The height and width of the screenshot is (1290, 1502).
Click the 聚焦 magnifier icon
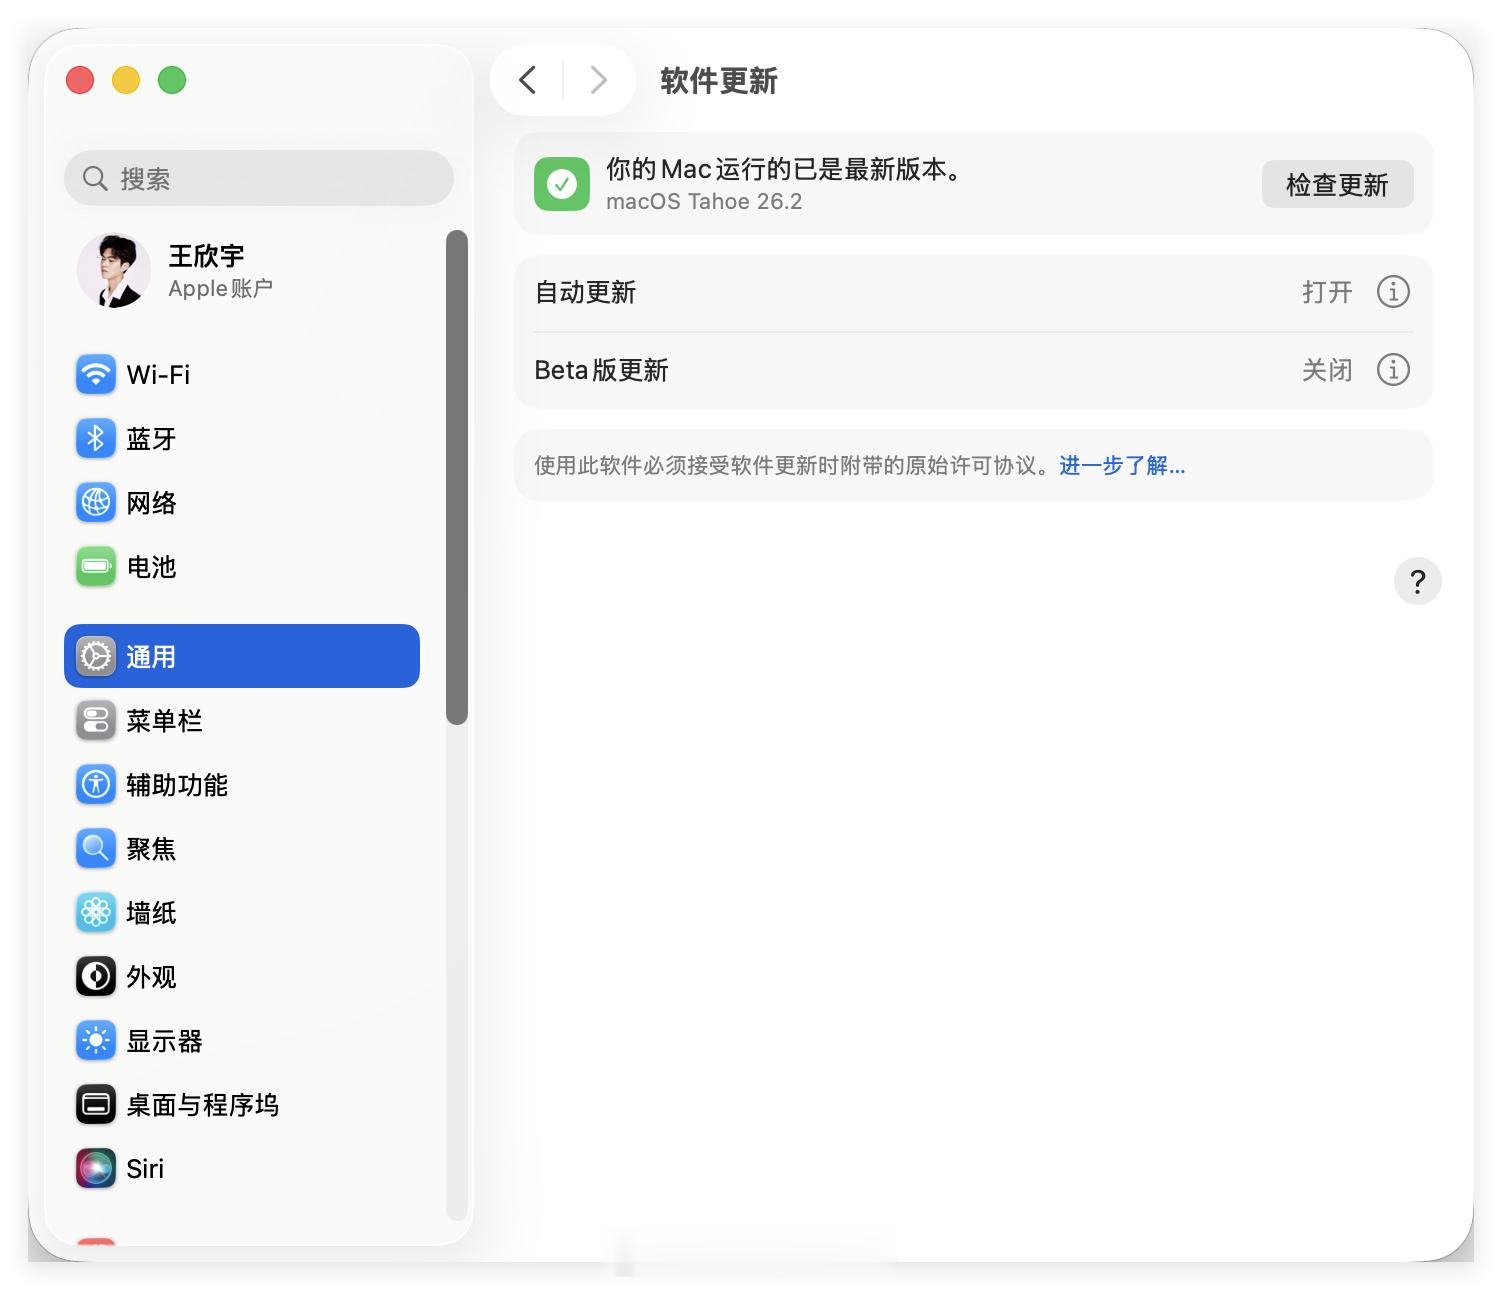[96, 848]
